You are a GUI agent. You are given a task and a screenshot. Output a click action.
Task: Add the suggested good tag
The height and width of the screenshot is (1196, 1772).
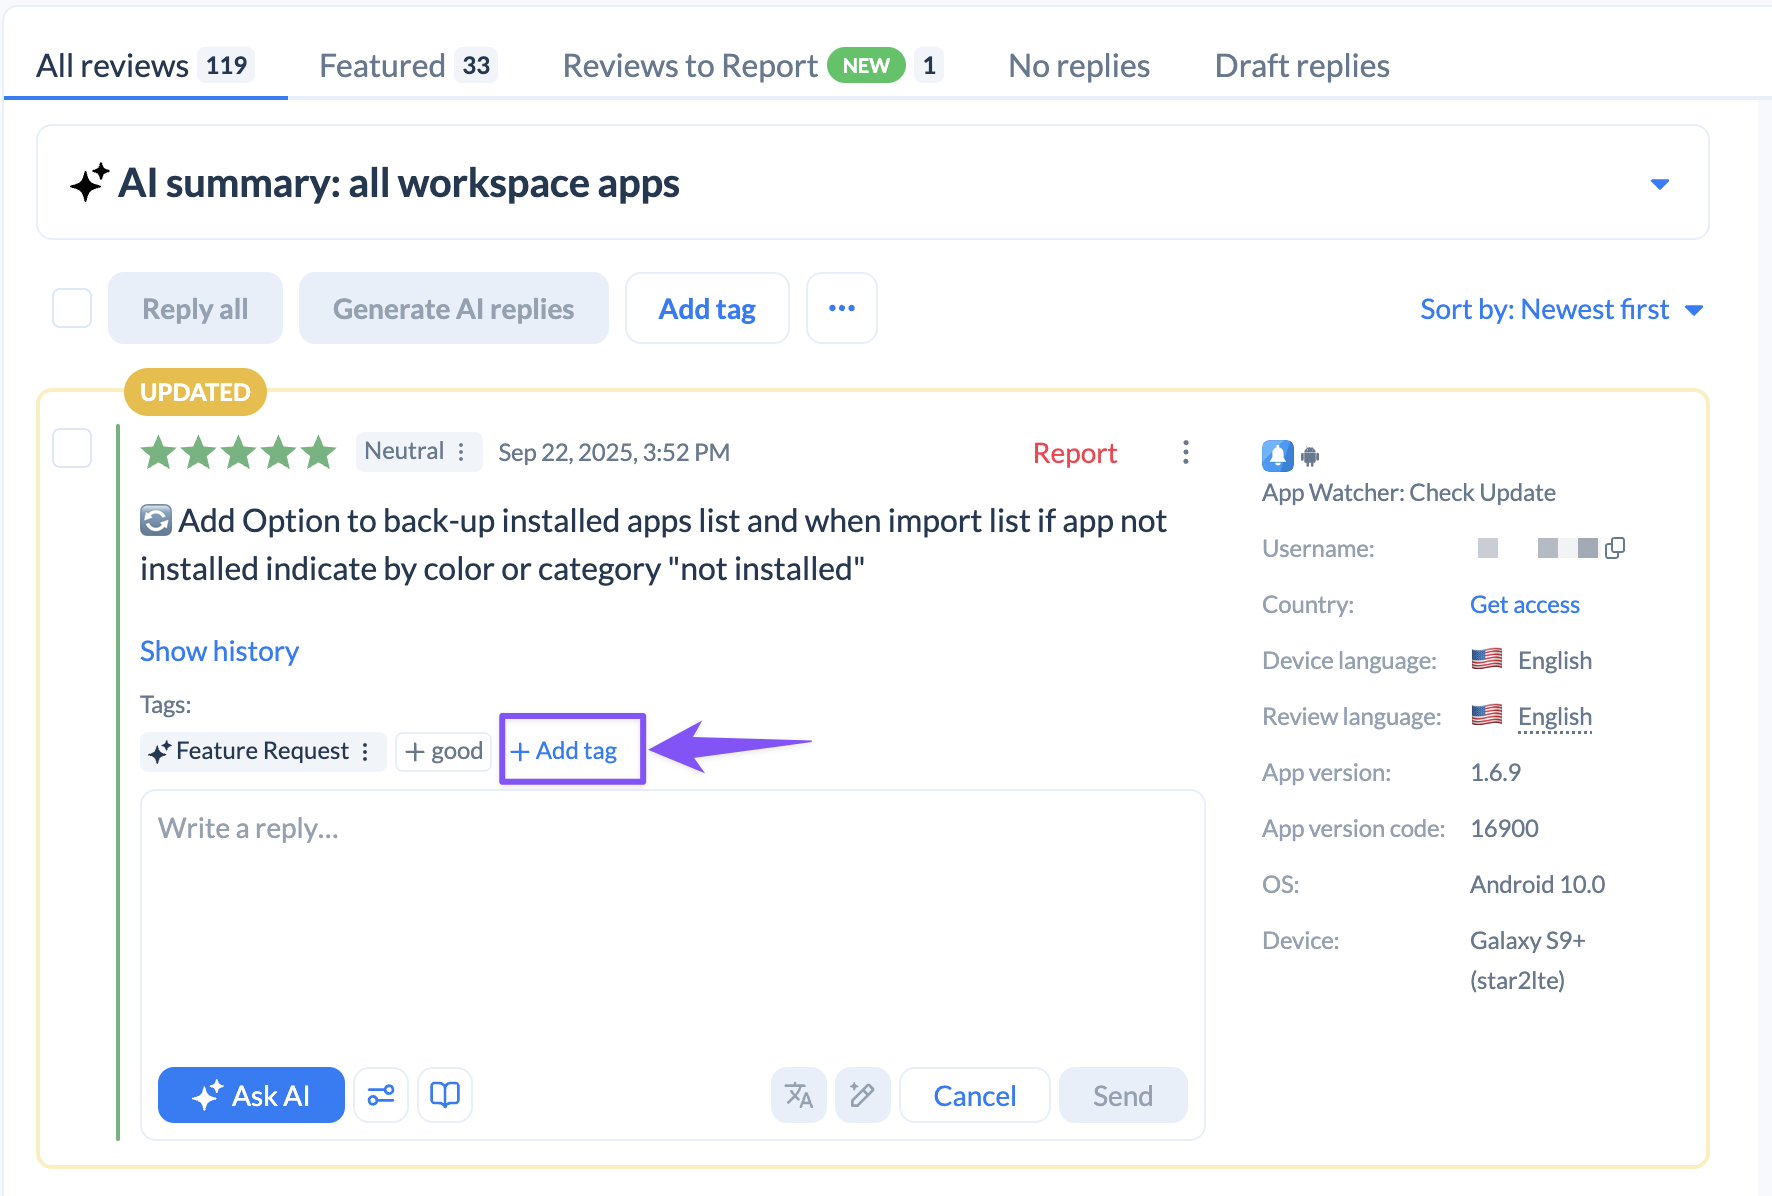(444, 751)
